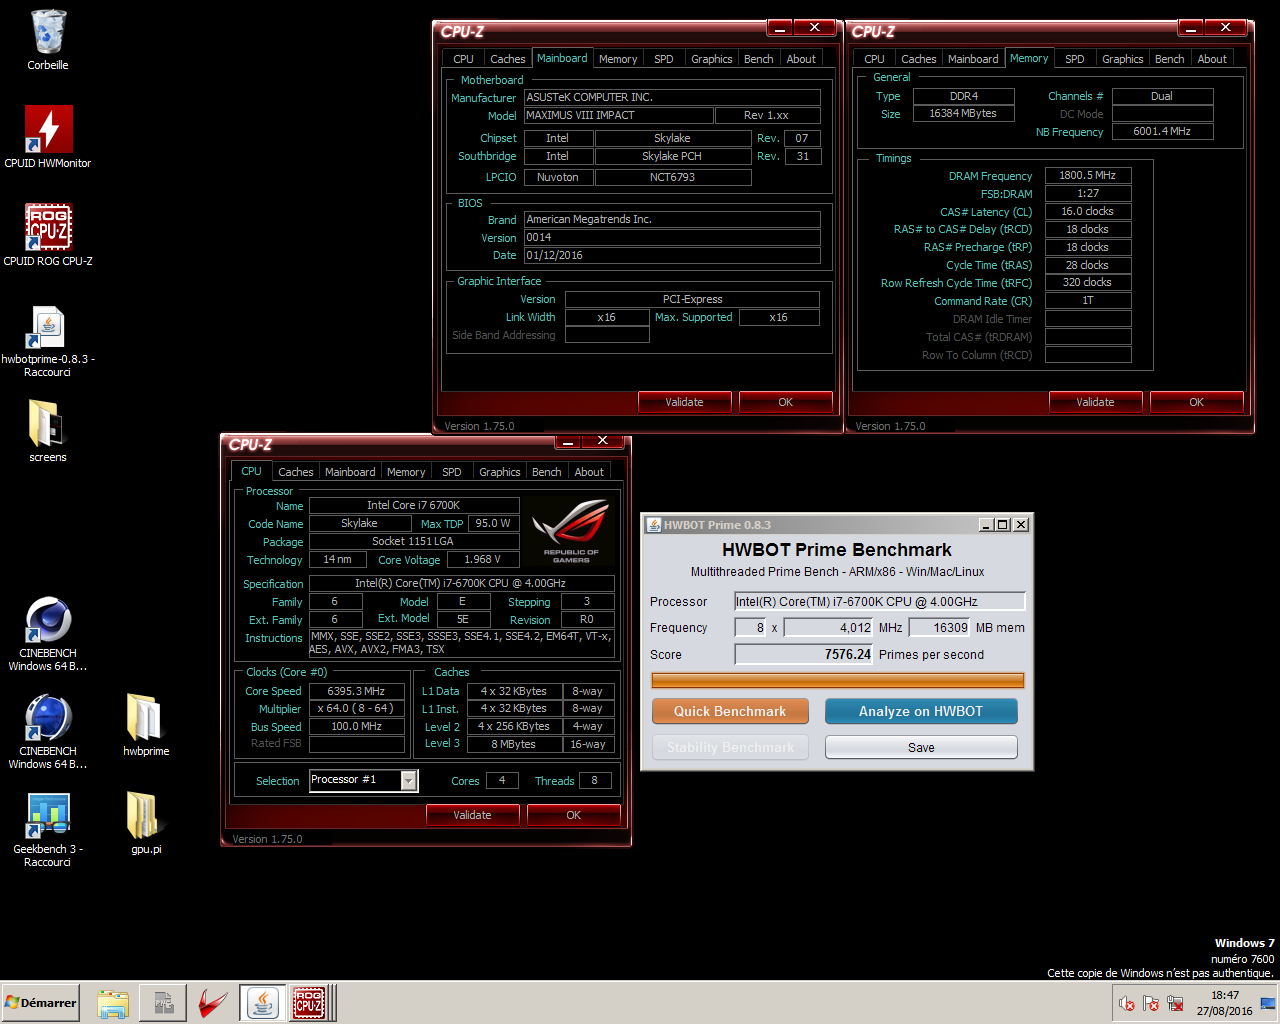Open Windows Explorer from the taskbar
The width and height of the screenshot is (1280, 1024).
click(x=114, y=1003)
